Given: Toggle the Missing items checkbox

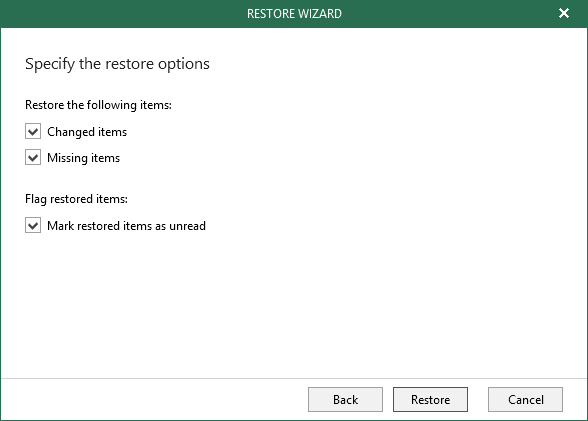Looking at the screenshot, I should (x=33, y=157).
